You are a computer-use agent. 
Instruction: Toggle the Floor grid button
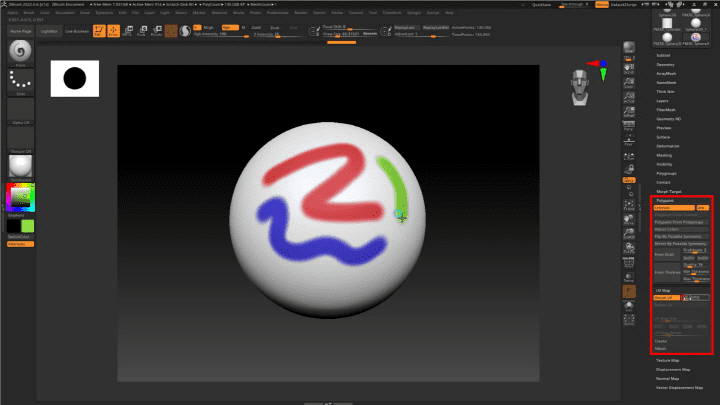[x=629, y=140]
